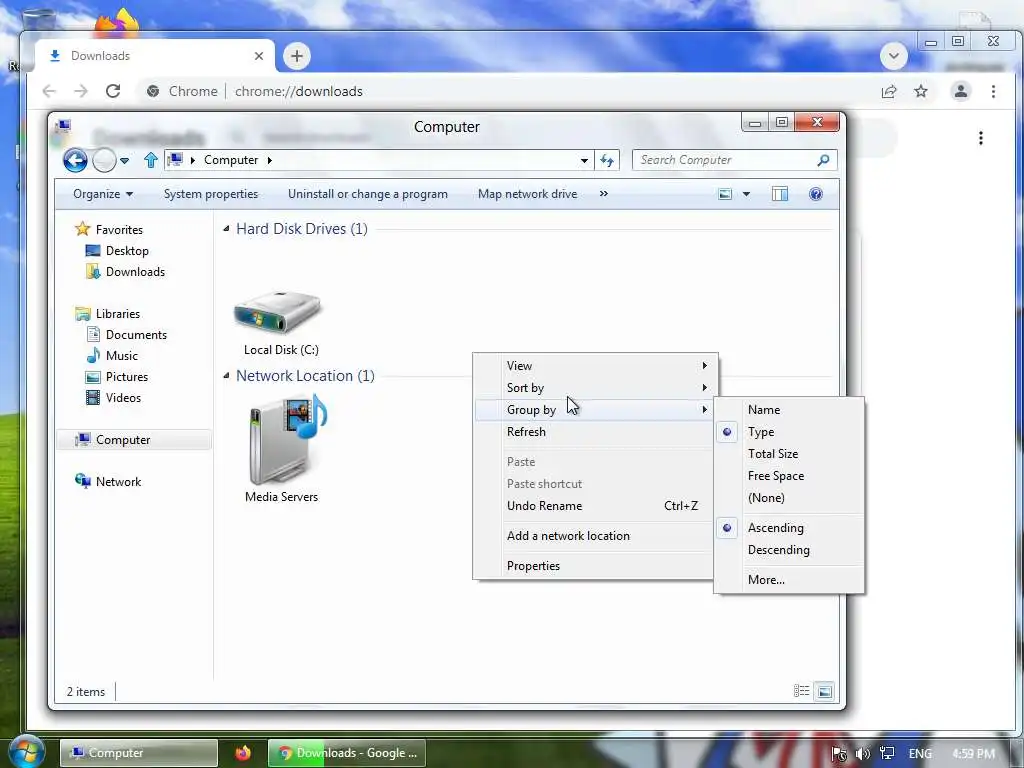Screen dimensions: 1024x768
Task: Click the volume icon in system tray
Action: click(x=862, y=754)
